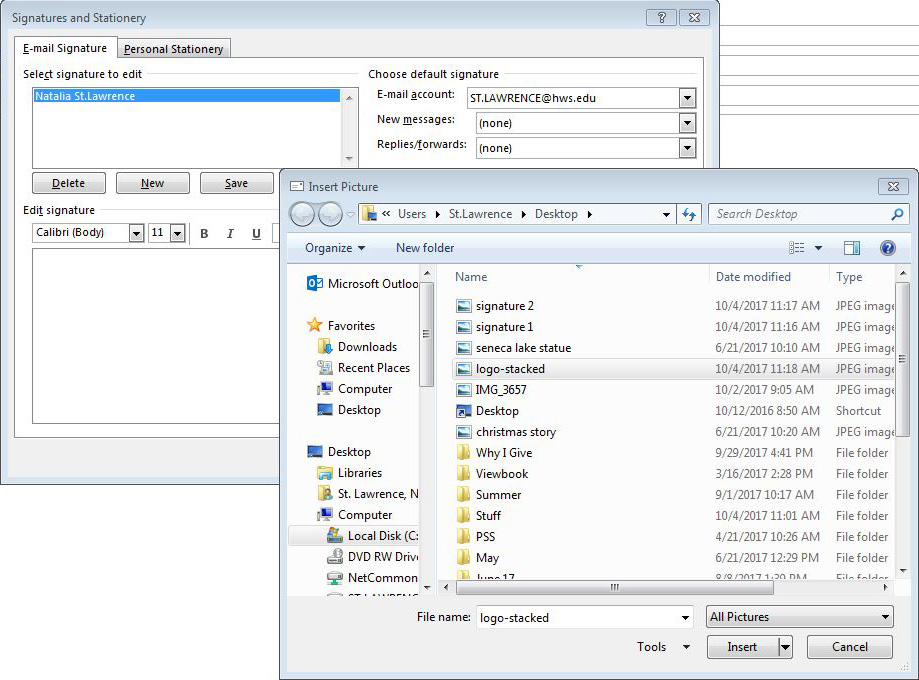Close the Insert Picture dialog
Screen dimensions: 919x680
pyautogui.click(x=893, y=186)
